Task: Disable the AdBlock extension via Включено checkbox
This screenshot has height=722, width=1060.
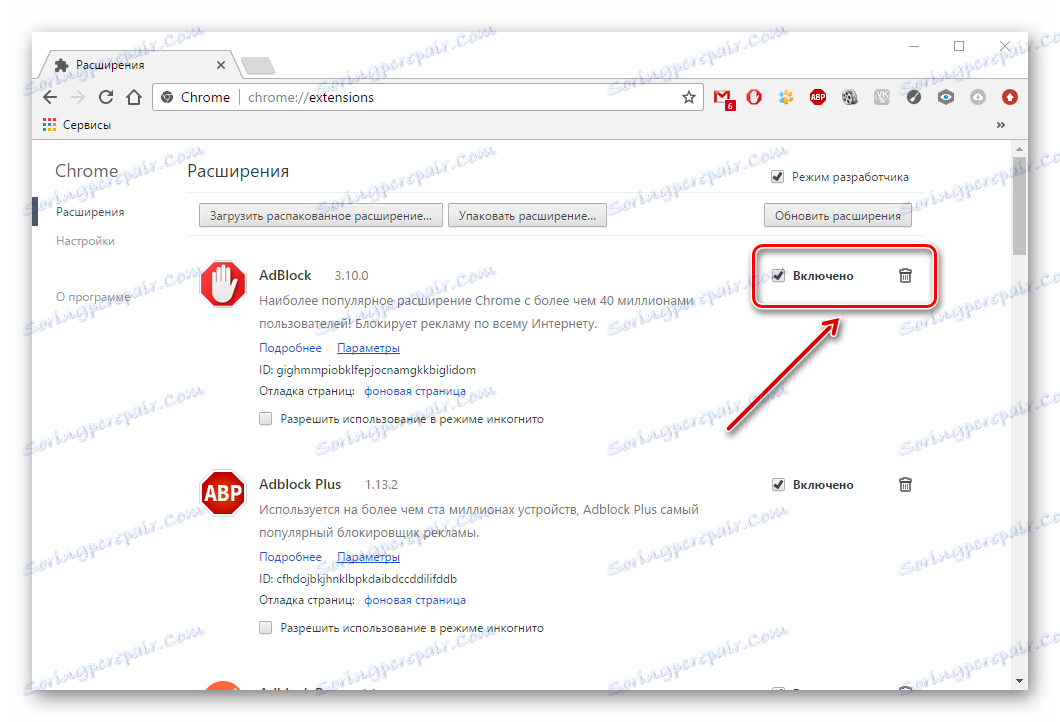Action: (x=779, y=275)
